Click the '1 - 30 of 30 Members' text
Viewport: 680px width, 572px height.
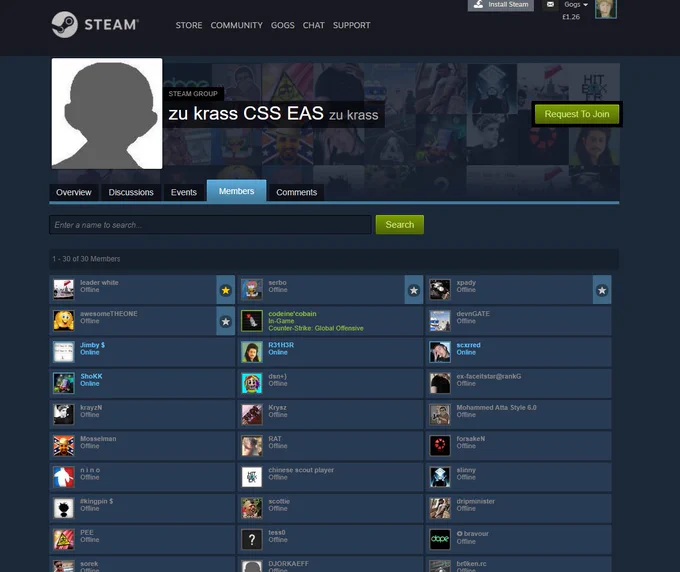(86, 259)
